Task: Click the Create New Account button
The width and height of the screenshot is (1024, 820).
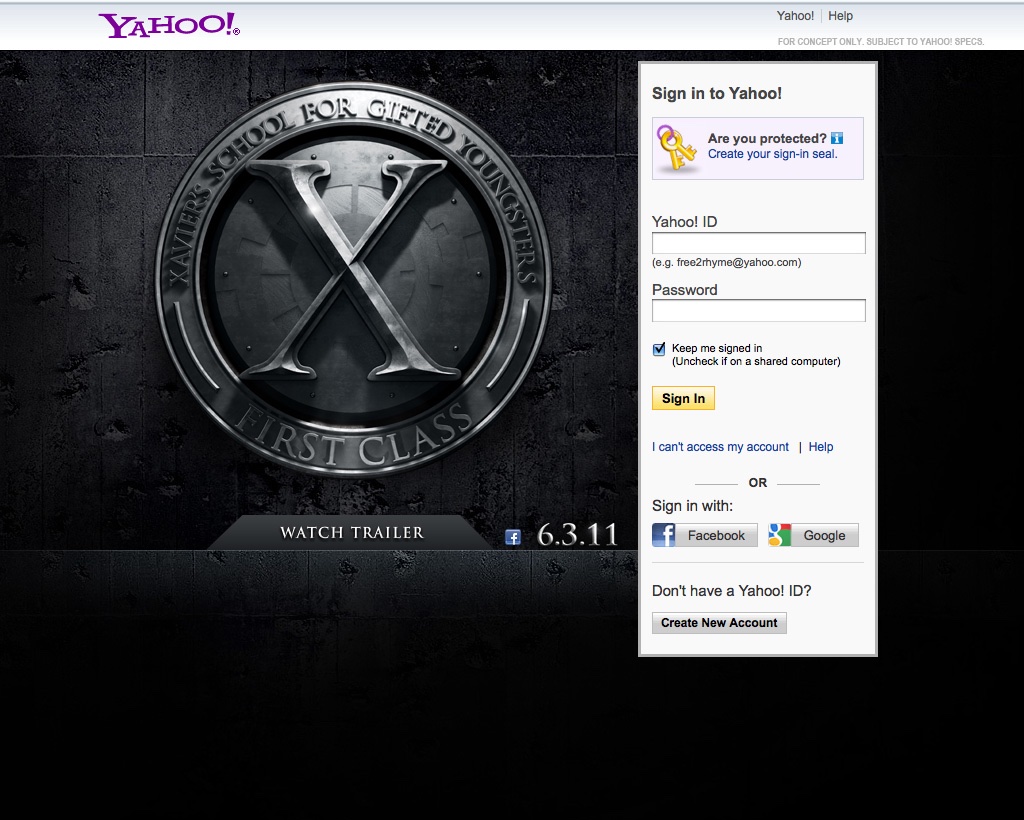Action: (x=719, y=623)
